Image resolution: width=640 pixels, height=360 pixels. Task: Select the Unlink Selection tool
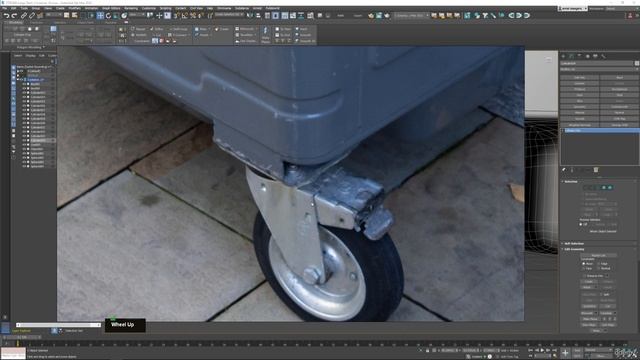pyautogui.click(x=32, y=16)
